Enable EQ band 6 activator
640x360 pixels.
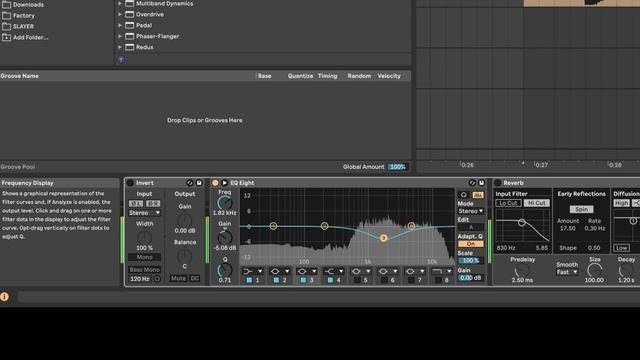pyautogui.click(x=384, y=280)
